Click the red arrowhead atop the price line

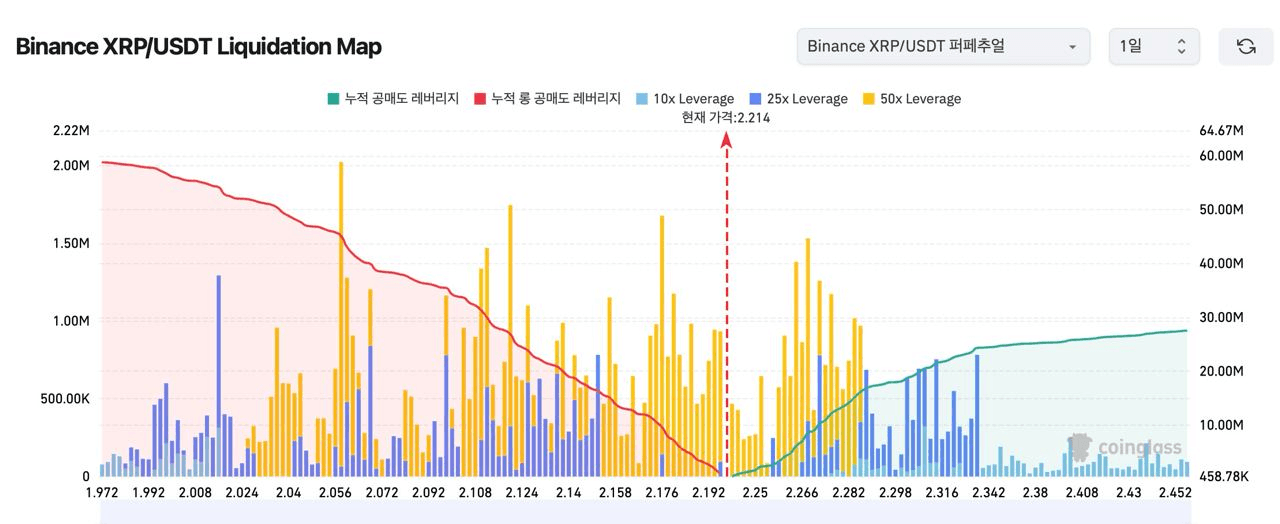(x=727, y=140)
